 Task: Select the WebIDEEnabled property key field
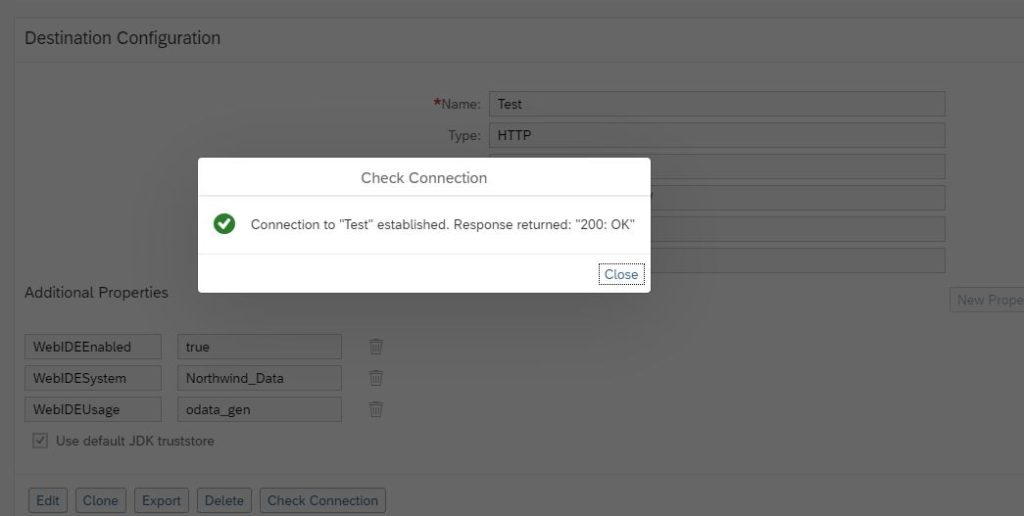point(93,347)
